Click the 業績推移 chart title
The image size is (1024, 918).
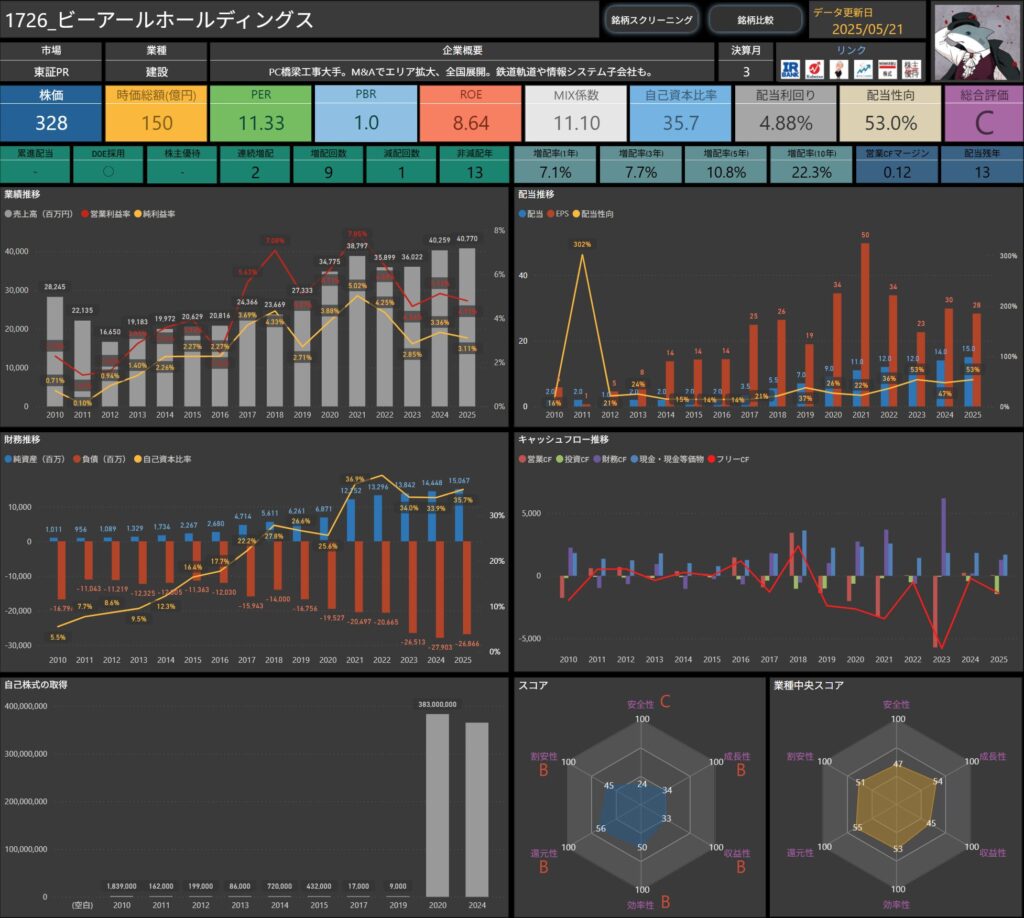[x=22, y=194]
